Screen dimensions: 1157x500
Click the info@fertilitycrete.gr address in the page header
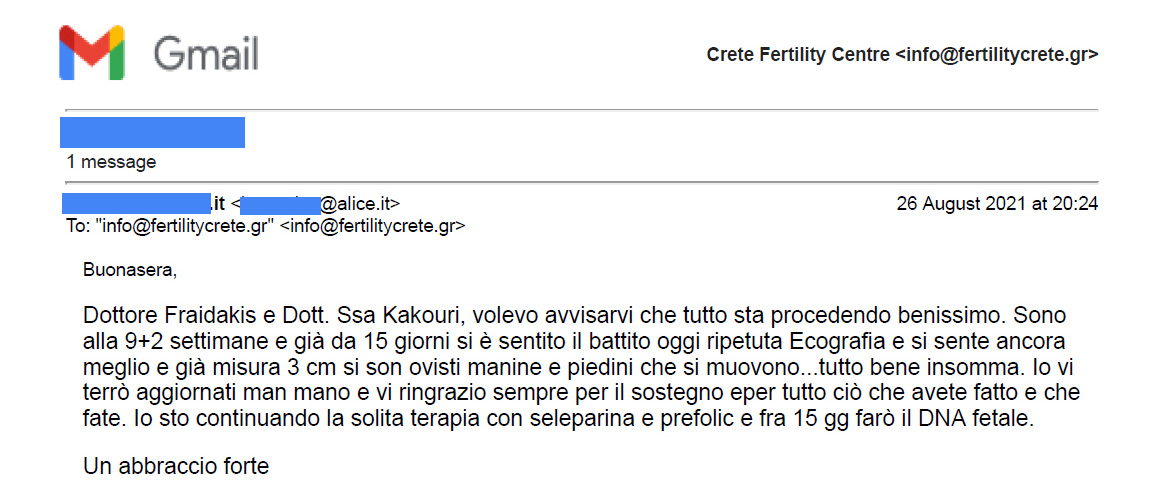(996, 55)
